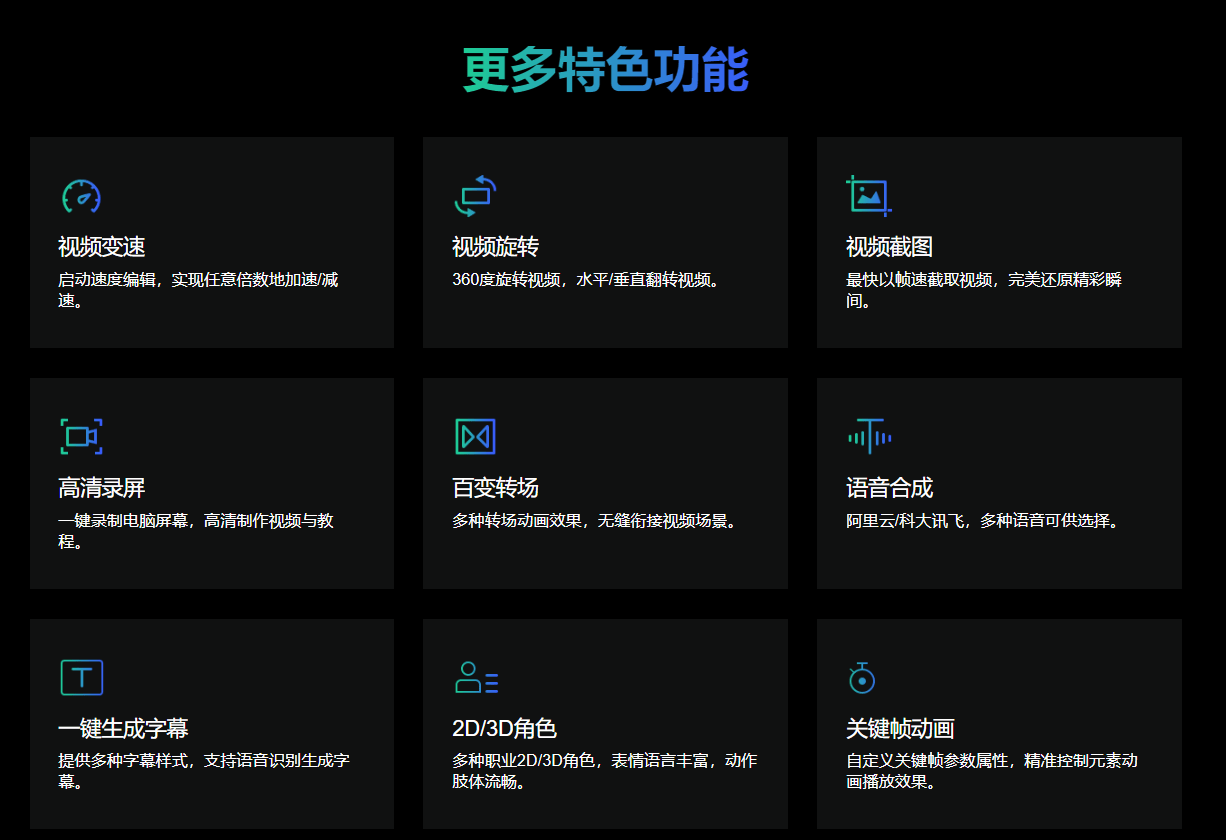Click the 一键生成字幕 text icon
The width and height of the screenshot is (1226, 840).
80,677
